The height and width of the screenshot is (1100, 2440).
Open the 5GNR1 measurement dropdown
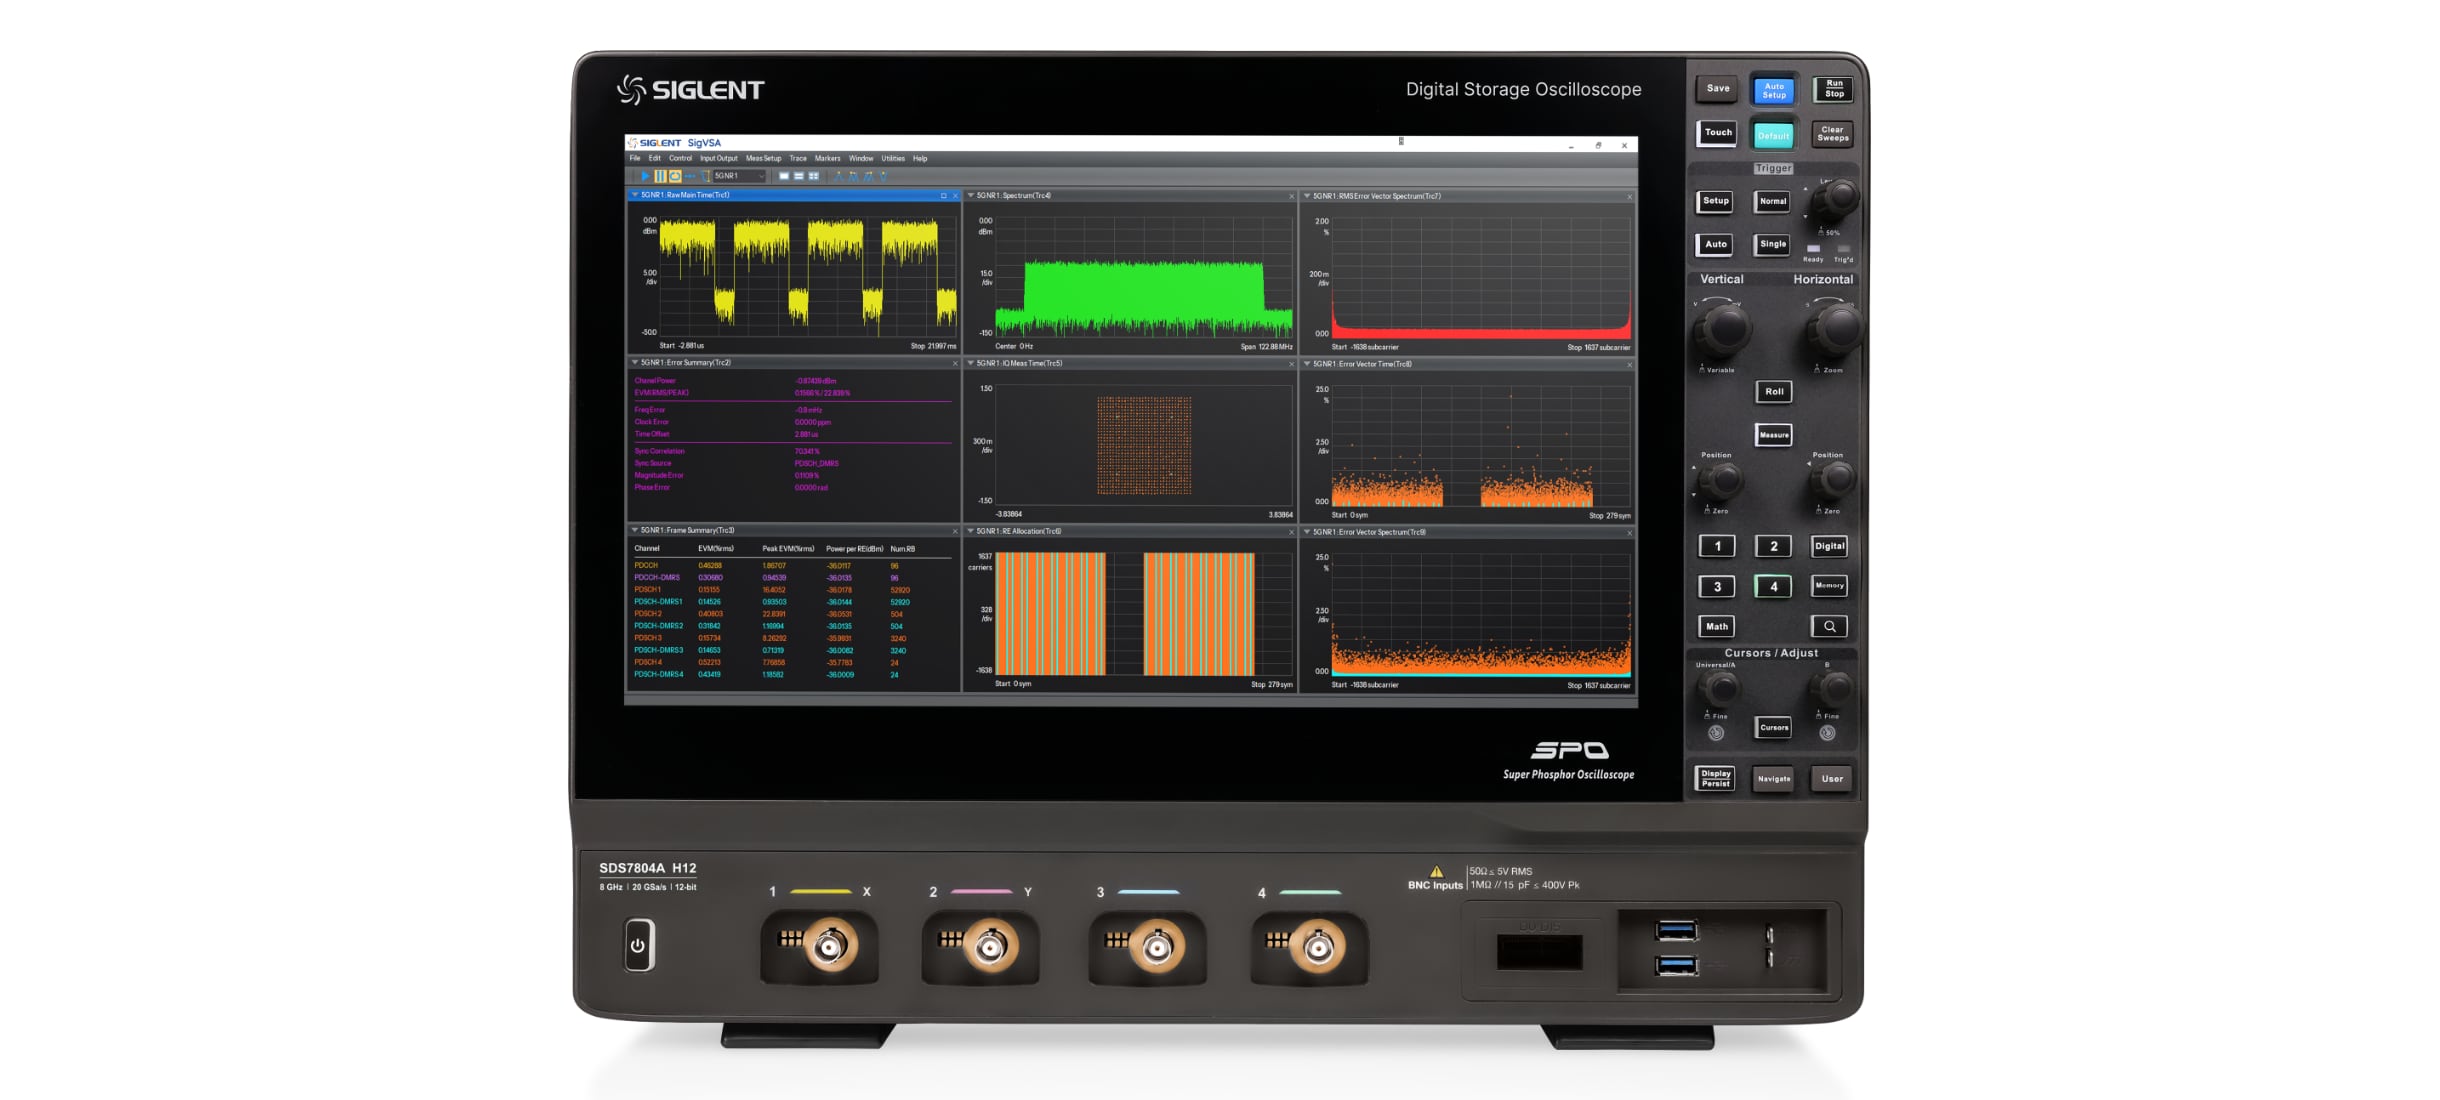739,176
